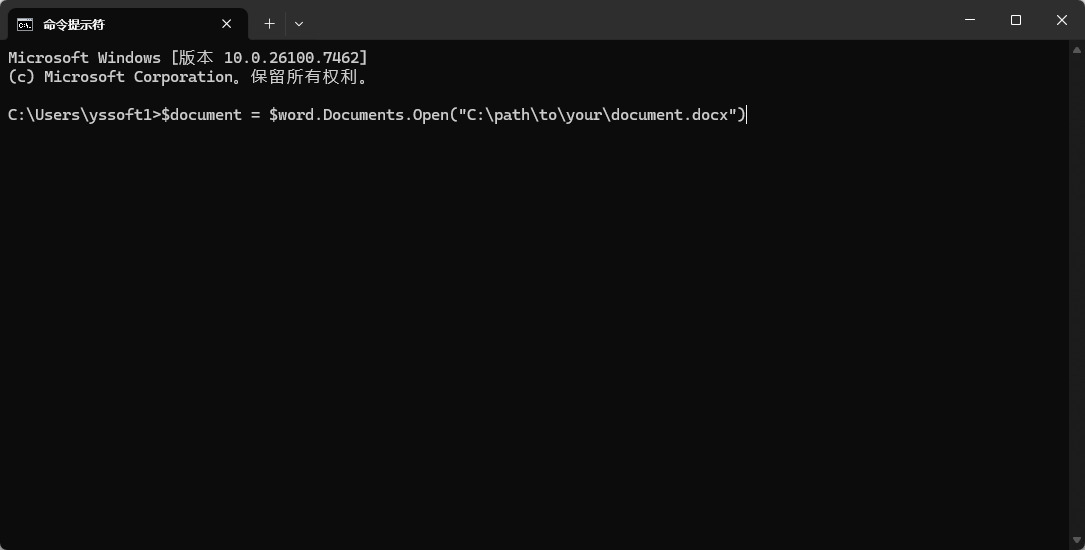Maximize the terminal window
Screen dimensions: 1085x550
pyautogui.click(x=1016, y=20)
